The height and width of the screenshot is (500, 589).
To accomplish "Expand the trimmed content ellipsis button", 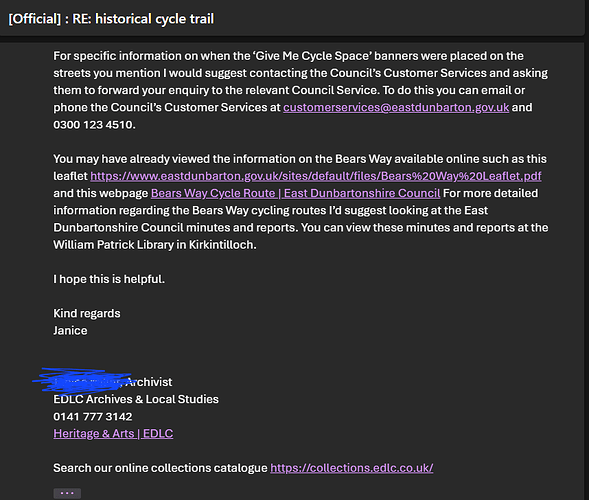I will tap(67, 493).
